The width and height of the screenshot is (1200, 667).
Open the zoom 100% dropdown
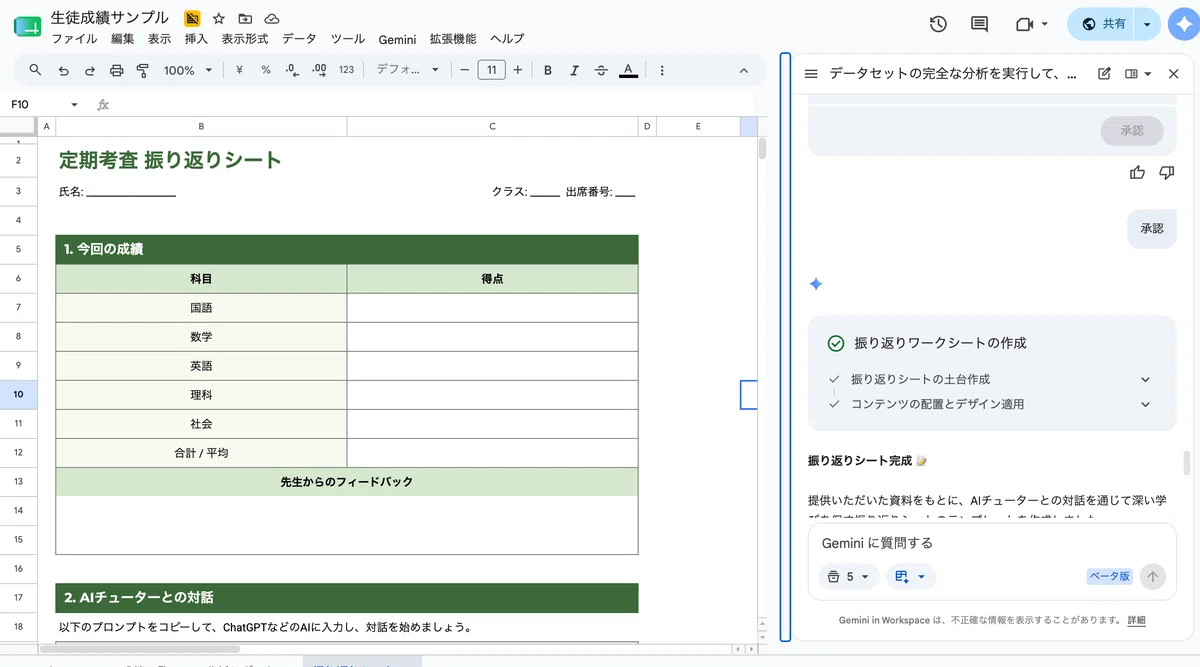click(188, 70)
